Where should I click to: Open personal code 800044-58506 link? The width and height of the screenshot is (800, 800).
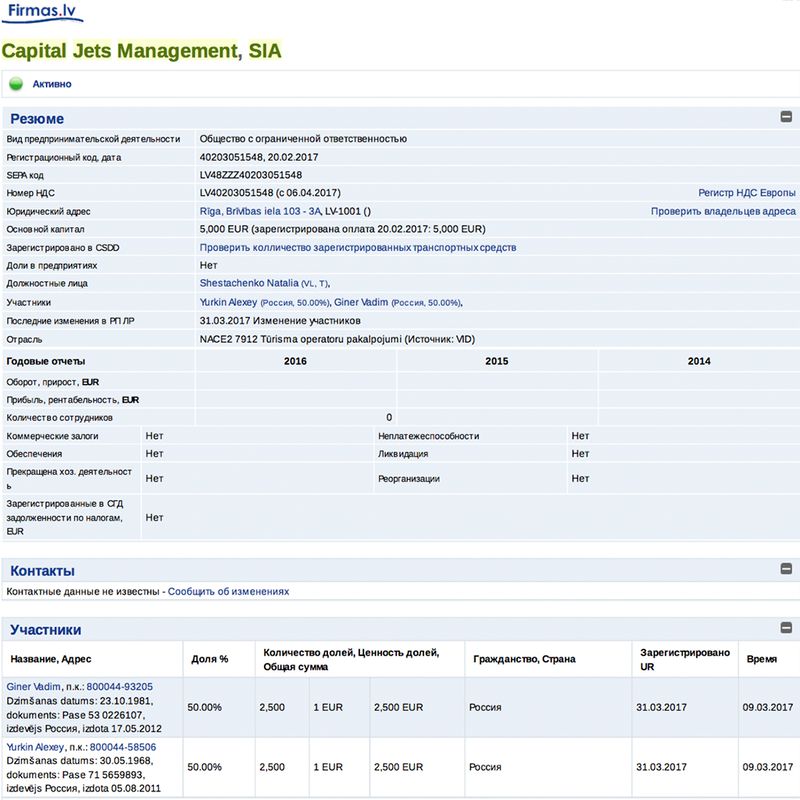[123, 747]
